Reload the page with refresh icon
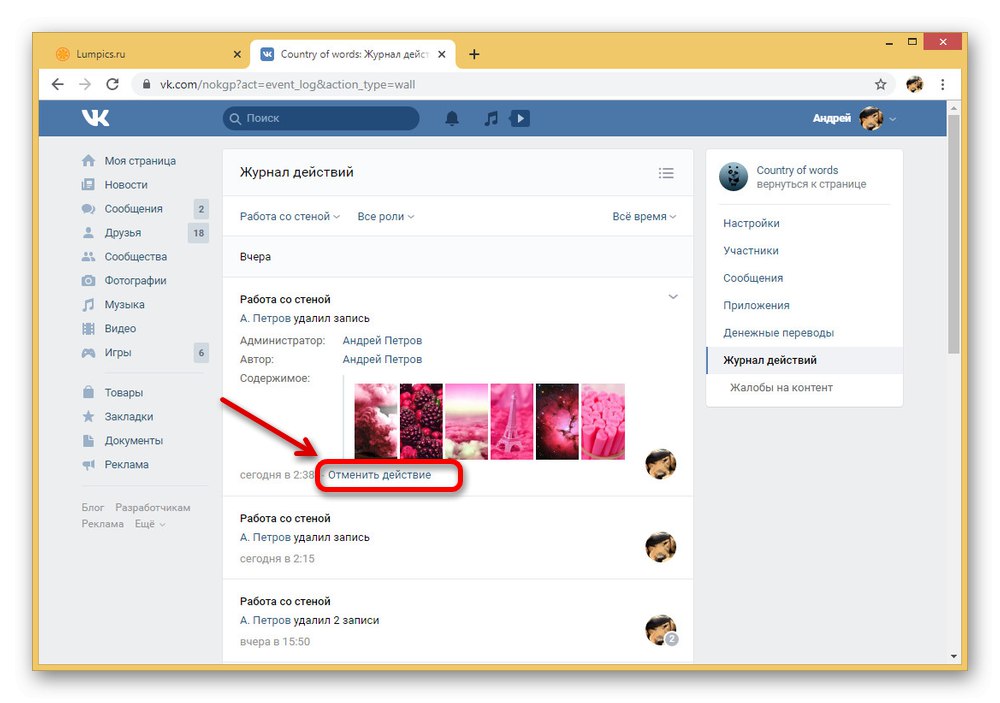The image size is (1000, 703). (112, 84)
